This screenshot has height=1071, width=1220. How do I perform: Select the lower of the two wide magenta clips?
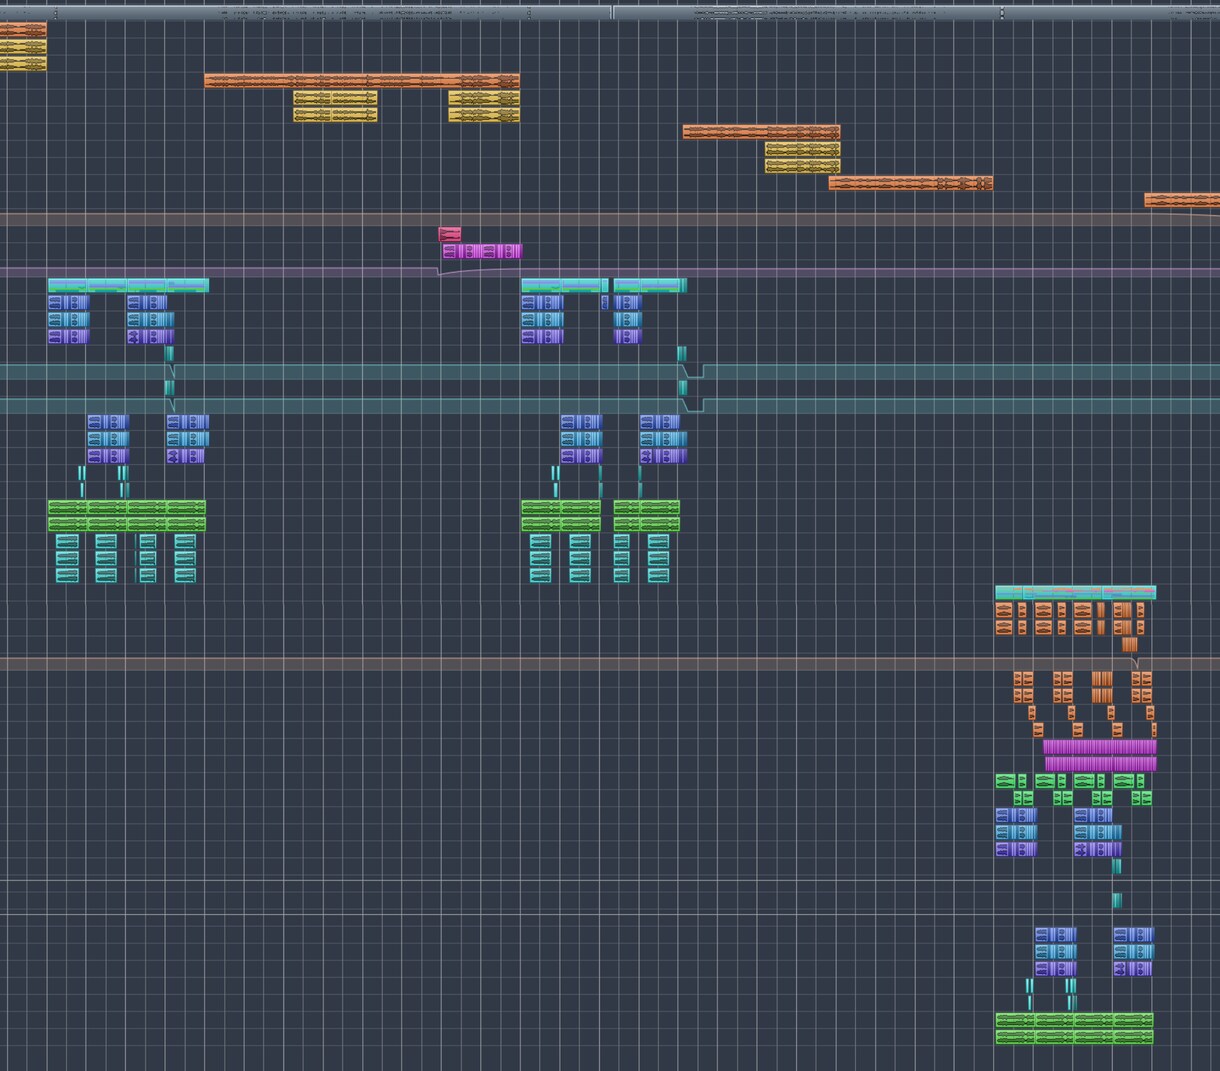[1101, 764]
